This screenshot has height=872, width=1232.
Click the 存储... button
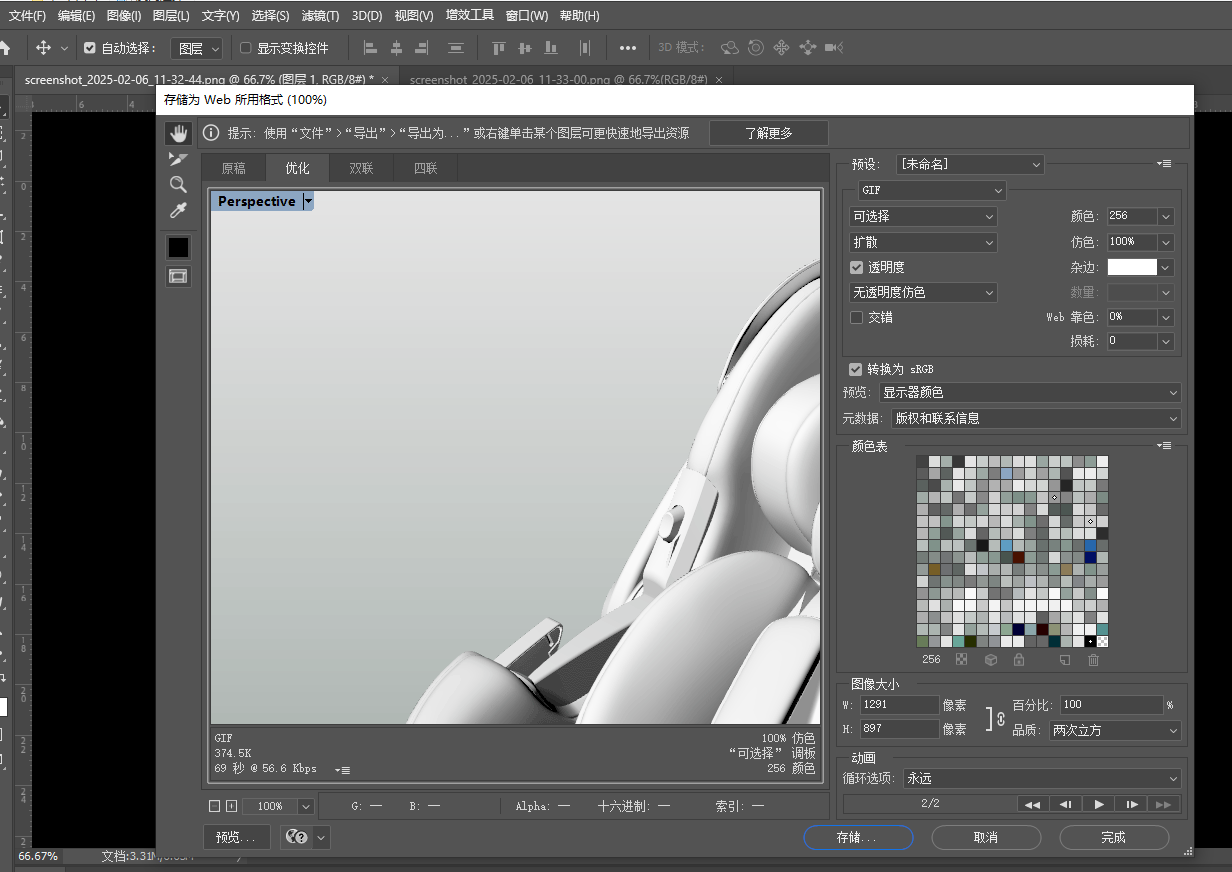pyautogui.click(x=857, y=837)
